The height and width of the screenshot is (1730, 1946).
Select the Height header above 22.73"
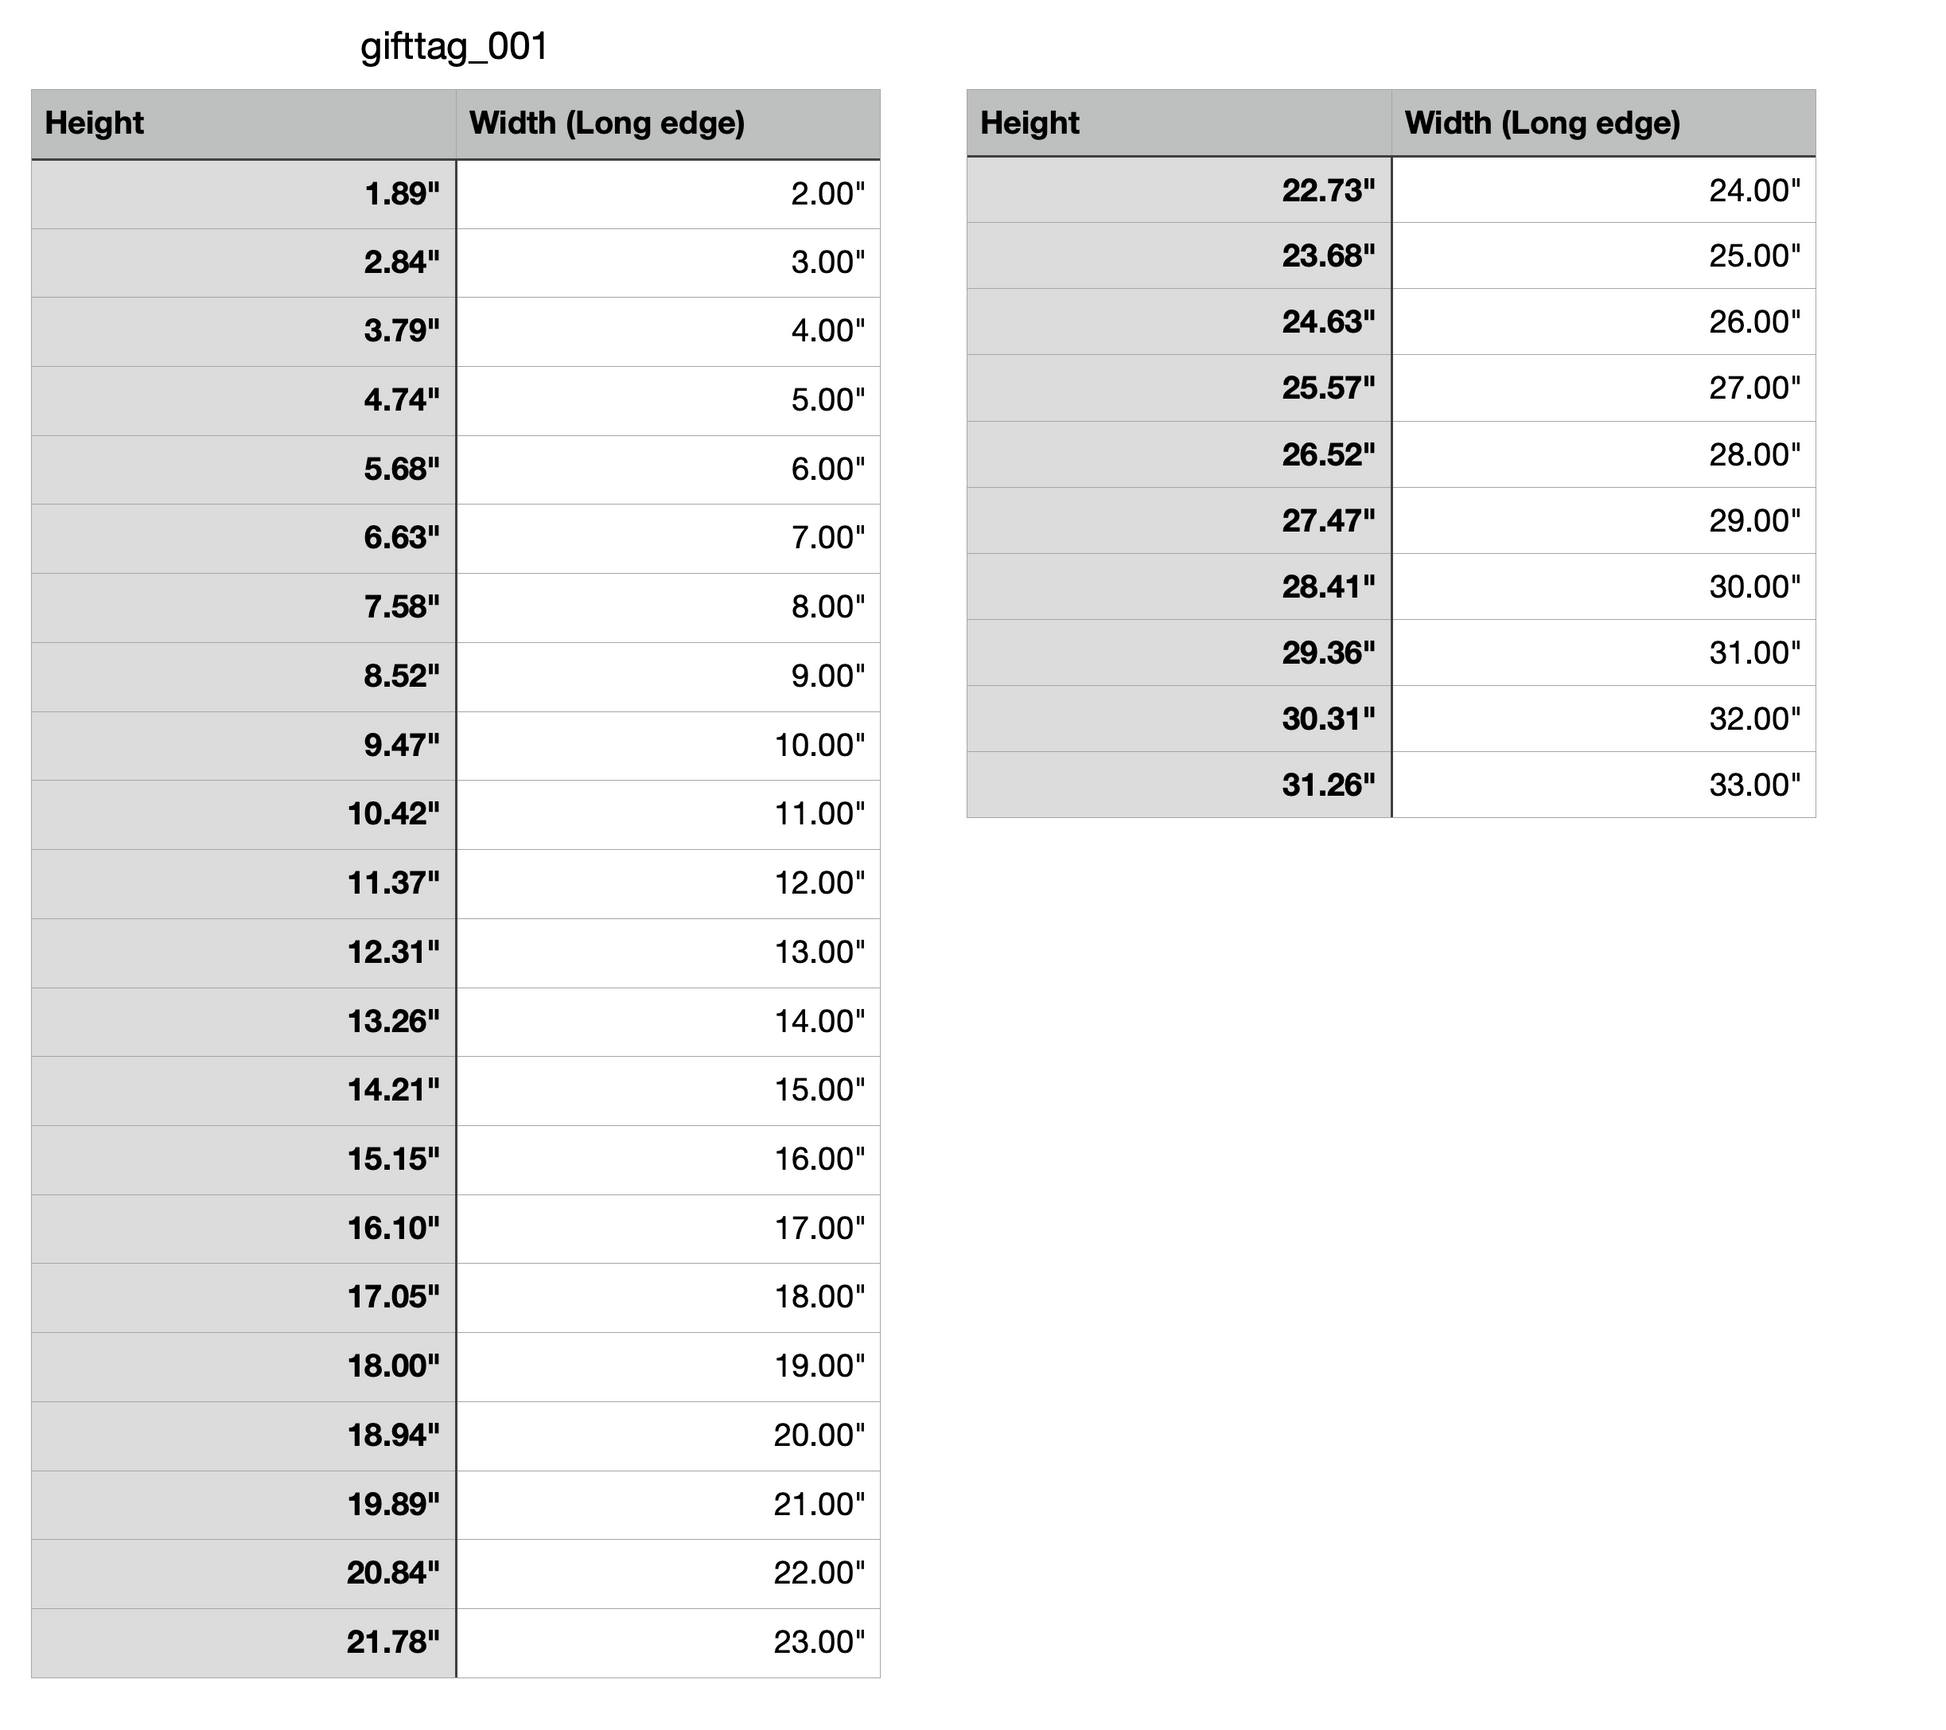1178,122
